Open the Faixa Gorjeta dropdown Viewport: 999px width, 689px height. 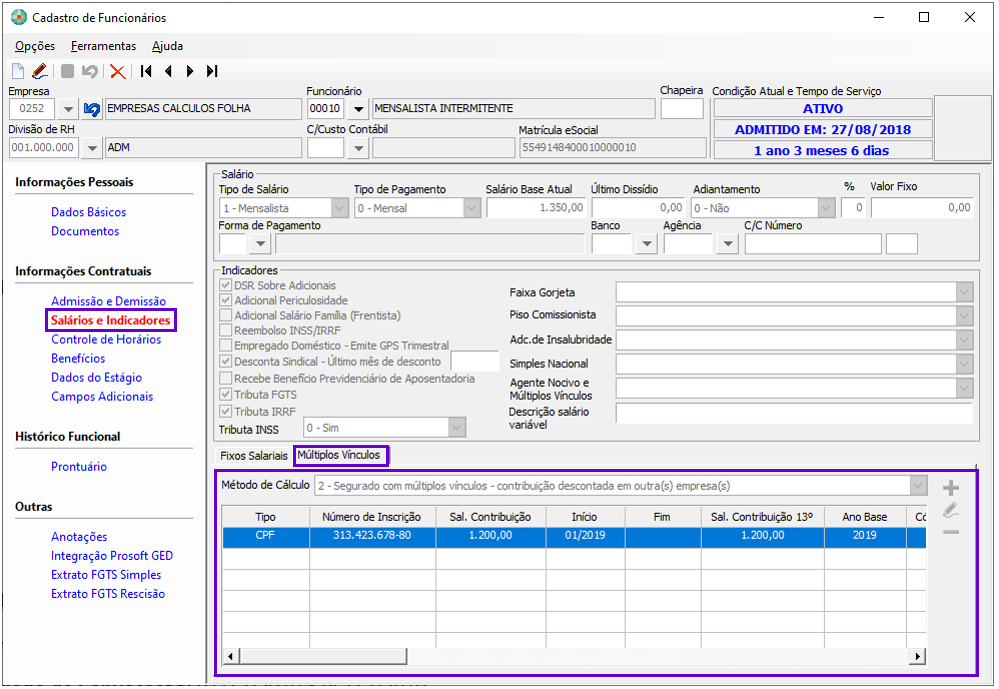(x=965, y=293)
